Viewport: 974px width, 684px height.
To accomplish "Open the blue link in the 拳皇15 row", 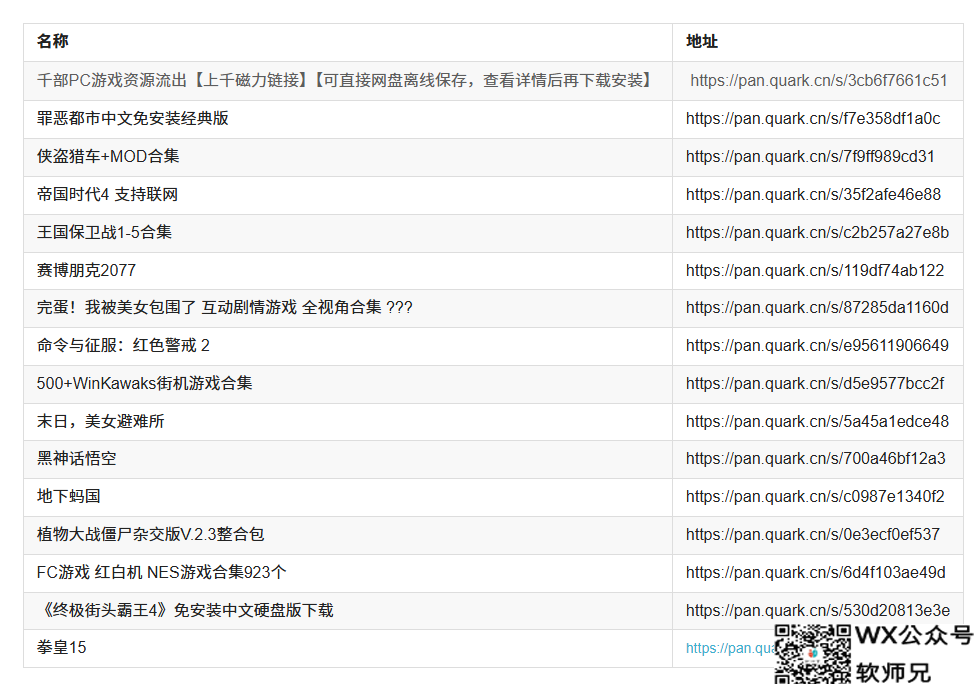I will [730, 649].
